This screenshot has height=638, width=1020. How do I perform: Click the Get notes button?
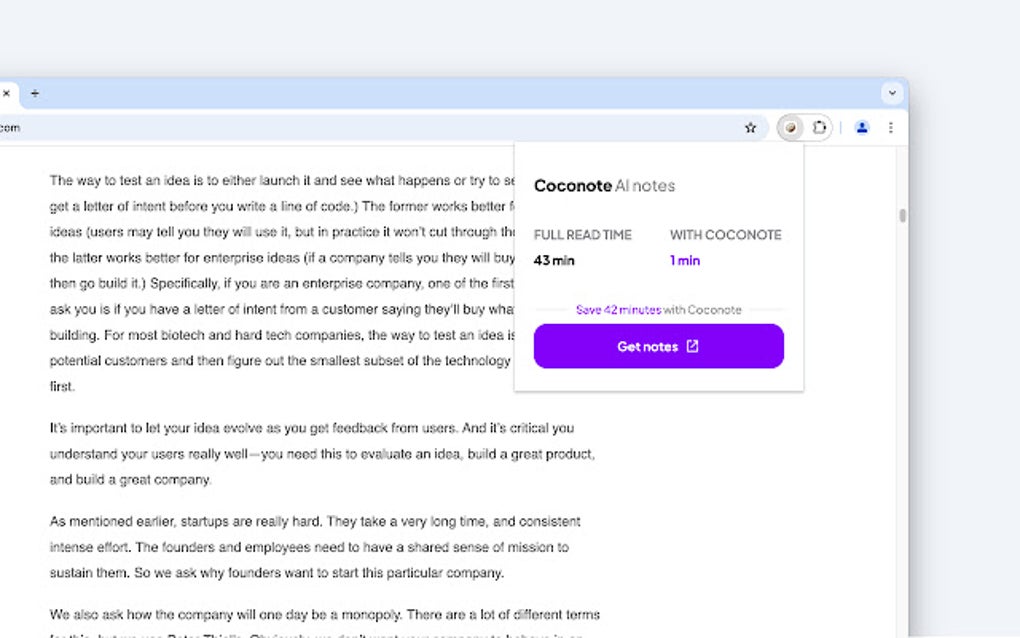click(658, 346)
